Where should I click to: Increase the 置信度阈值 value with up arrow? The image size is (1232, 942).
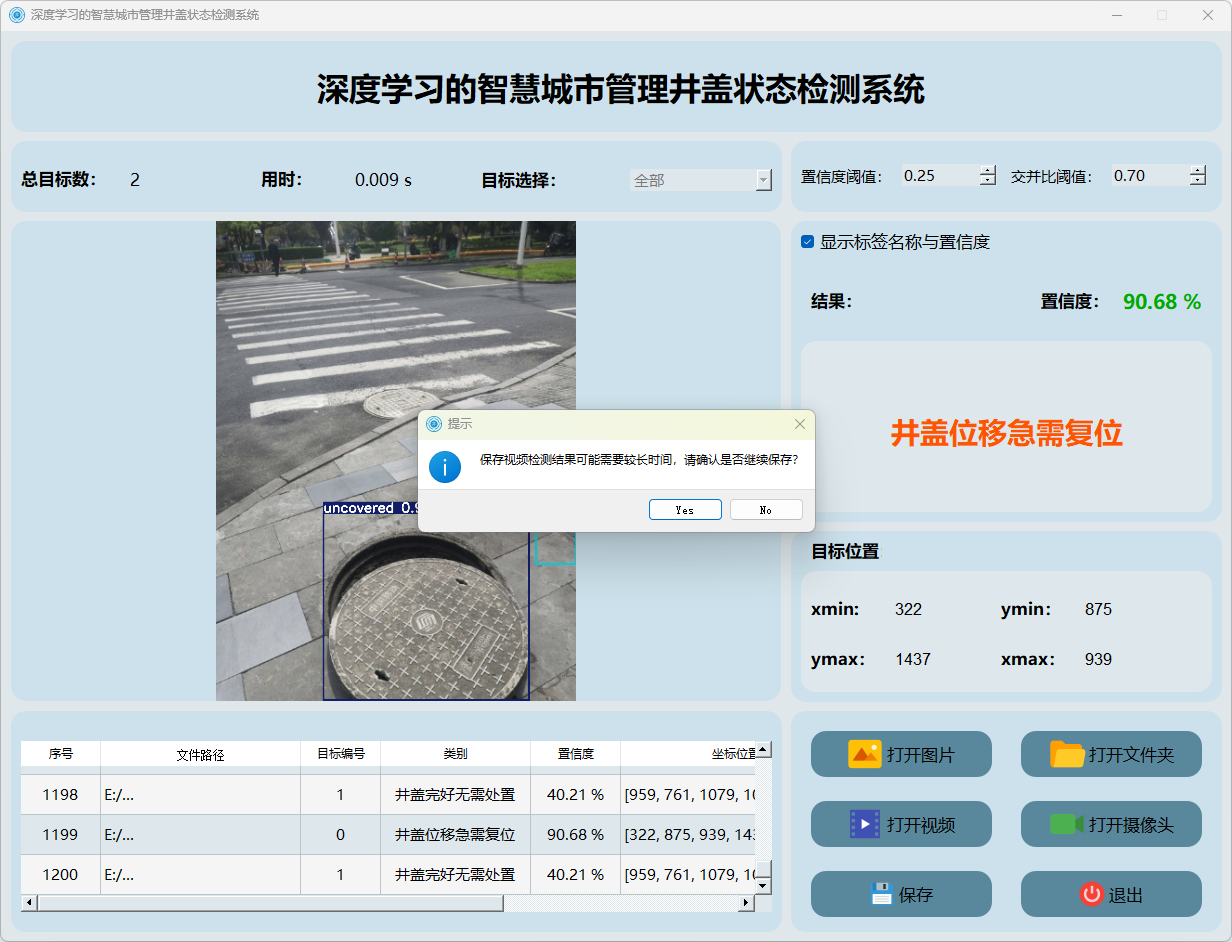(988, 170)
